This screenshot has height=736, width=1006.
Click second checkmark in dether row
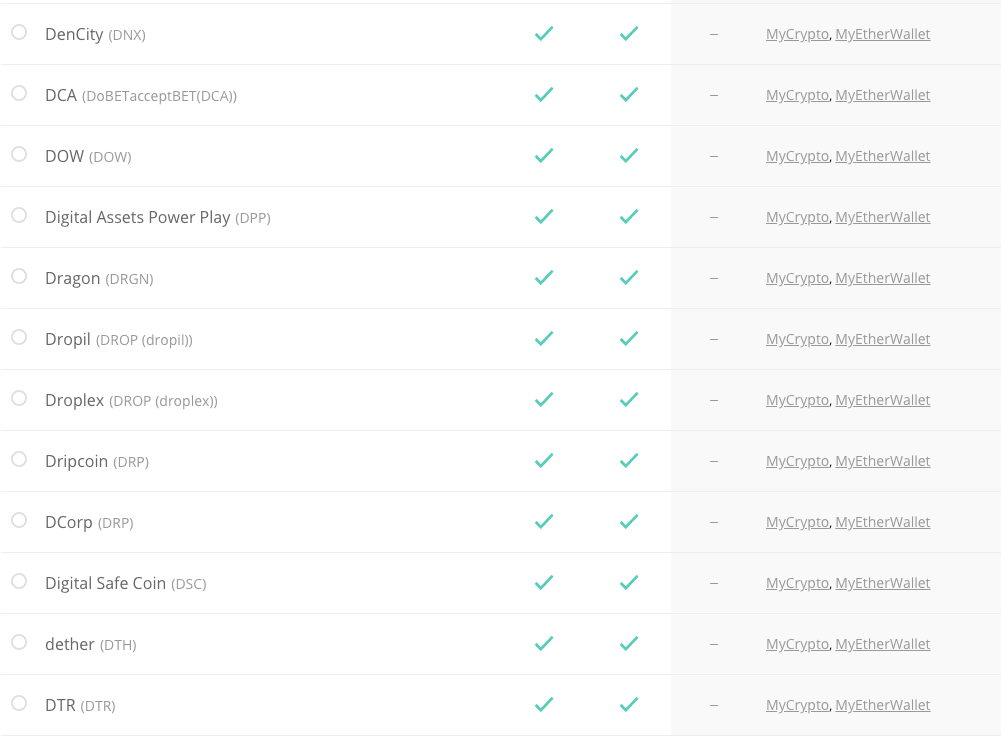629,644
